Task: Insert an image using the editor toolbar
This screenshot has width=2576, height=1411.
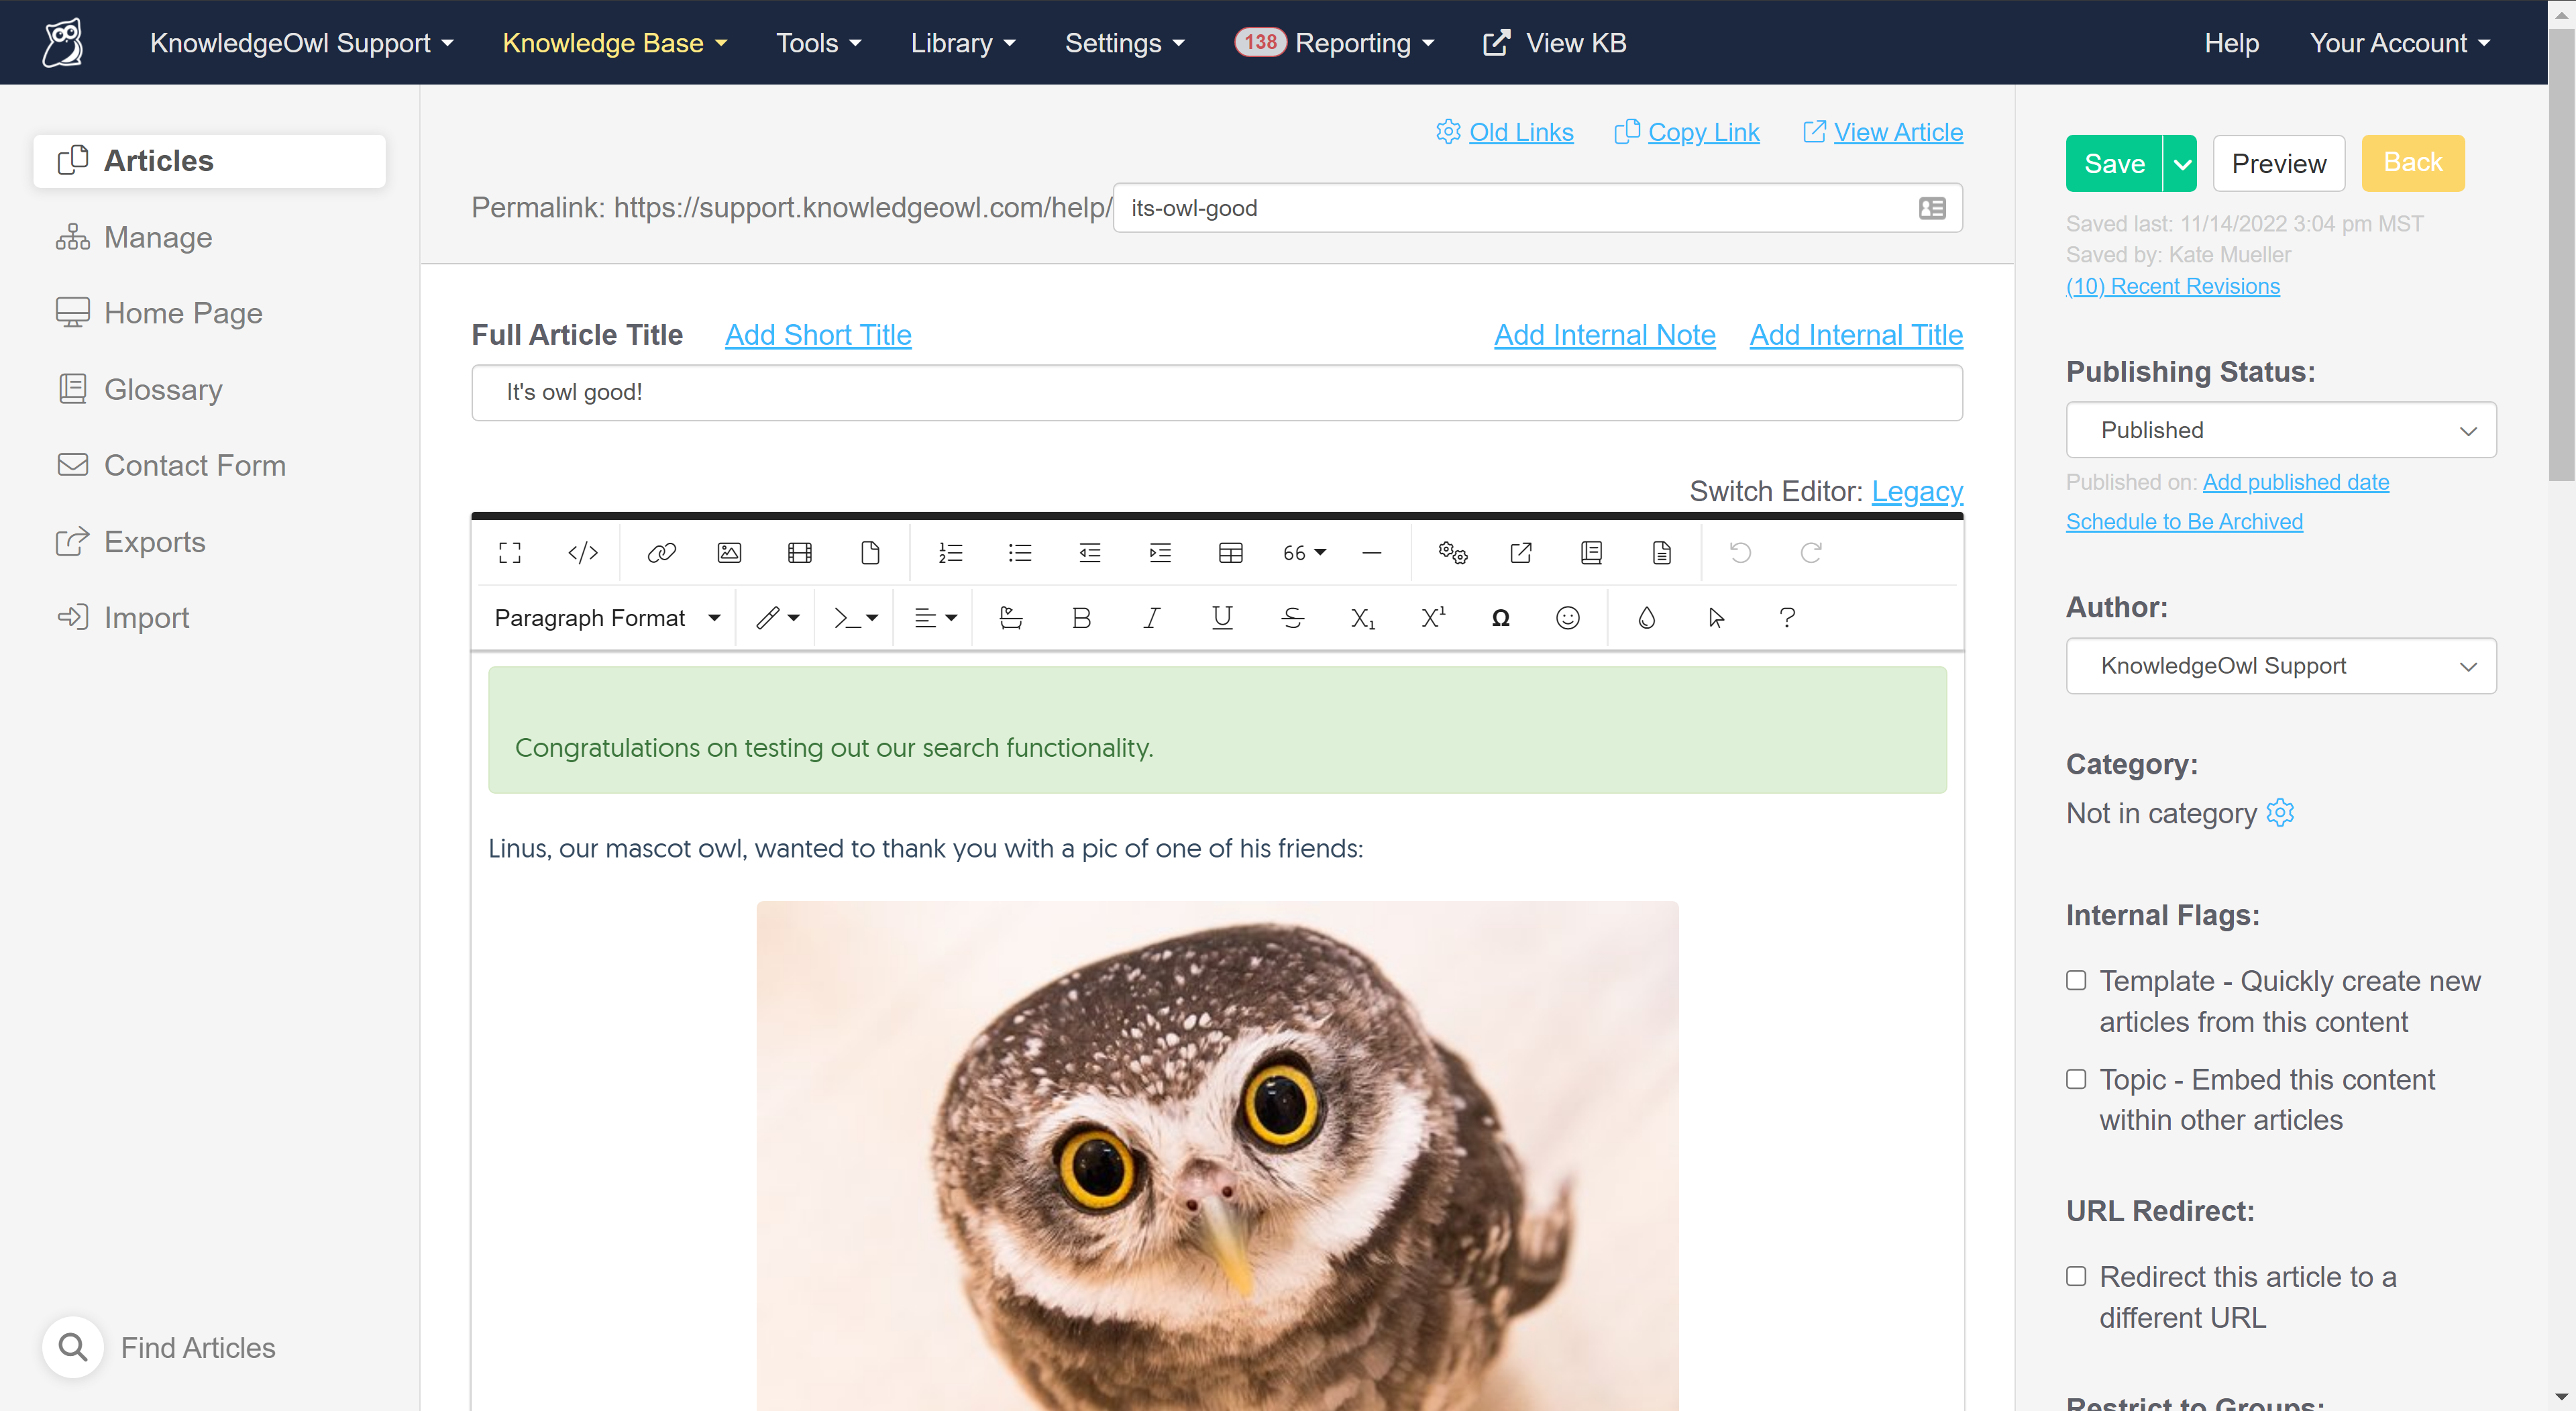Action: pyautogui.click(x=729, y=552)
